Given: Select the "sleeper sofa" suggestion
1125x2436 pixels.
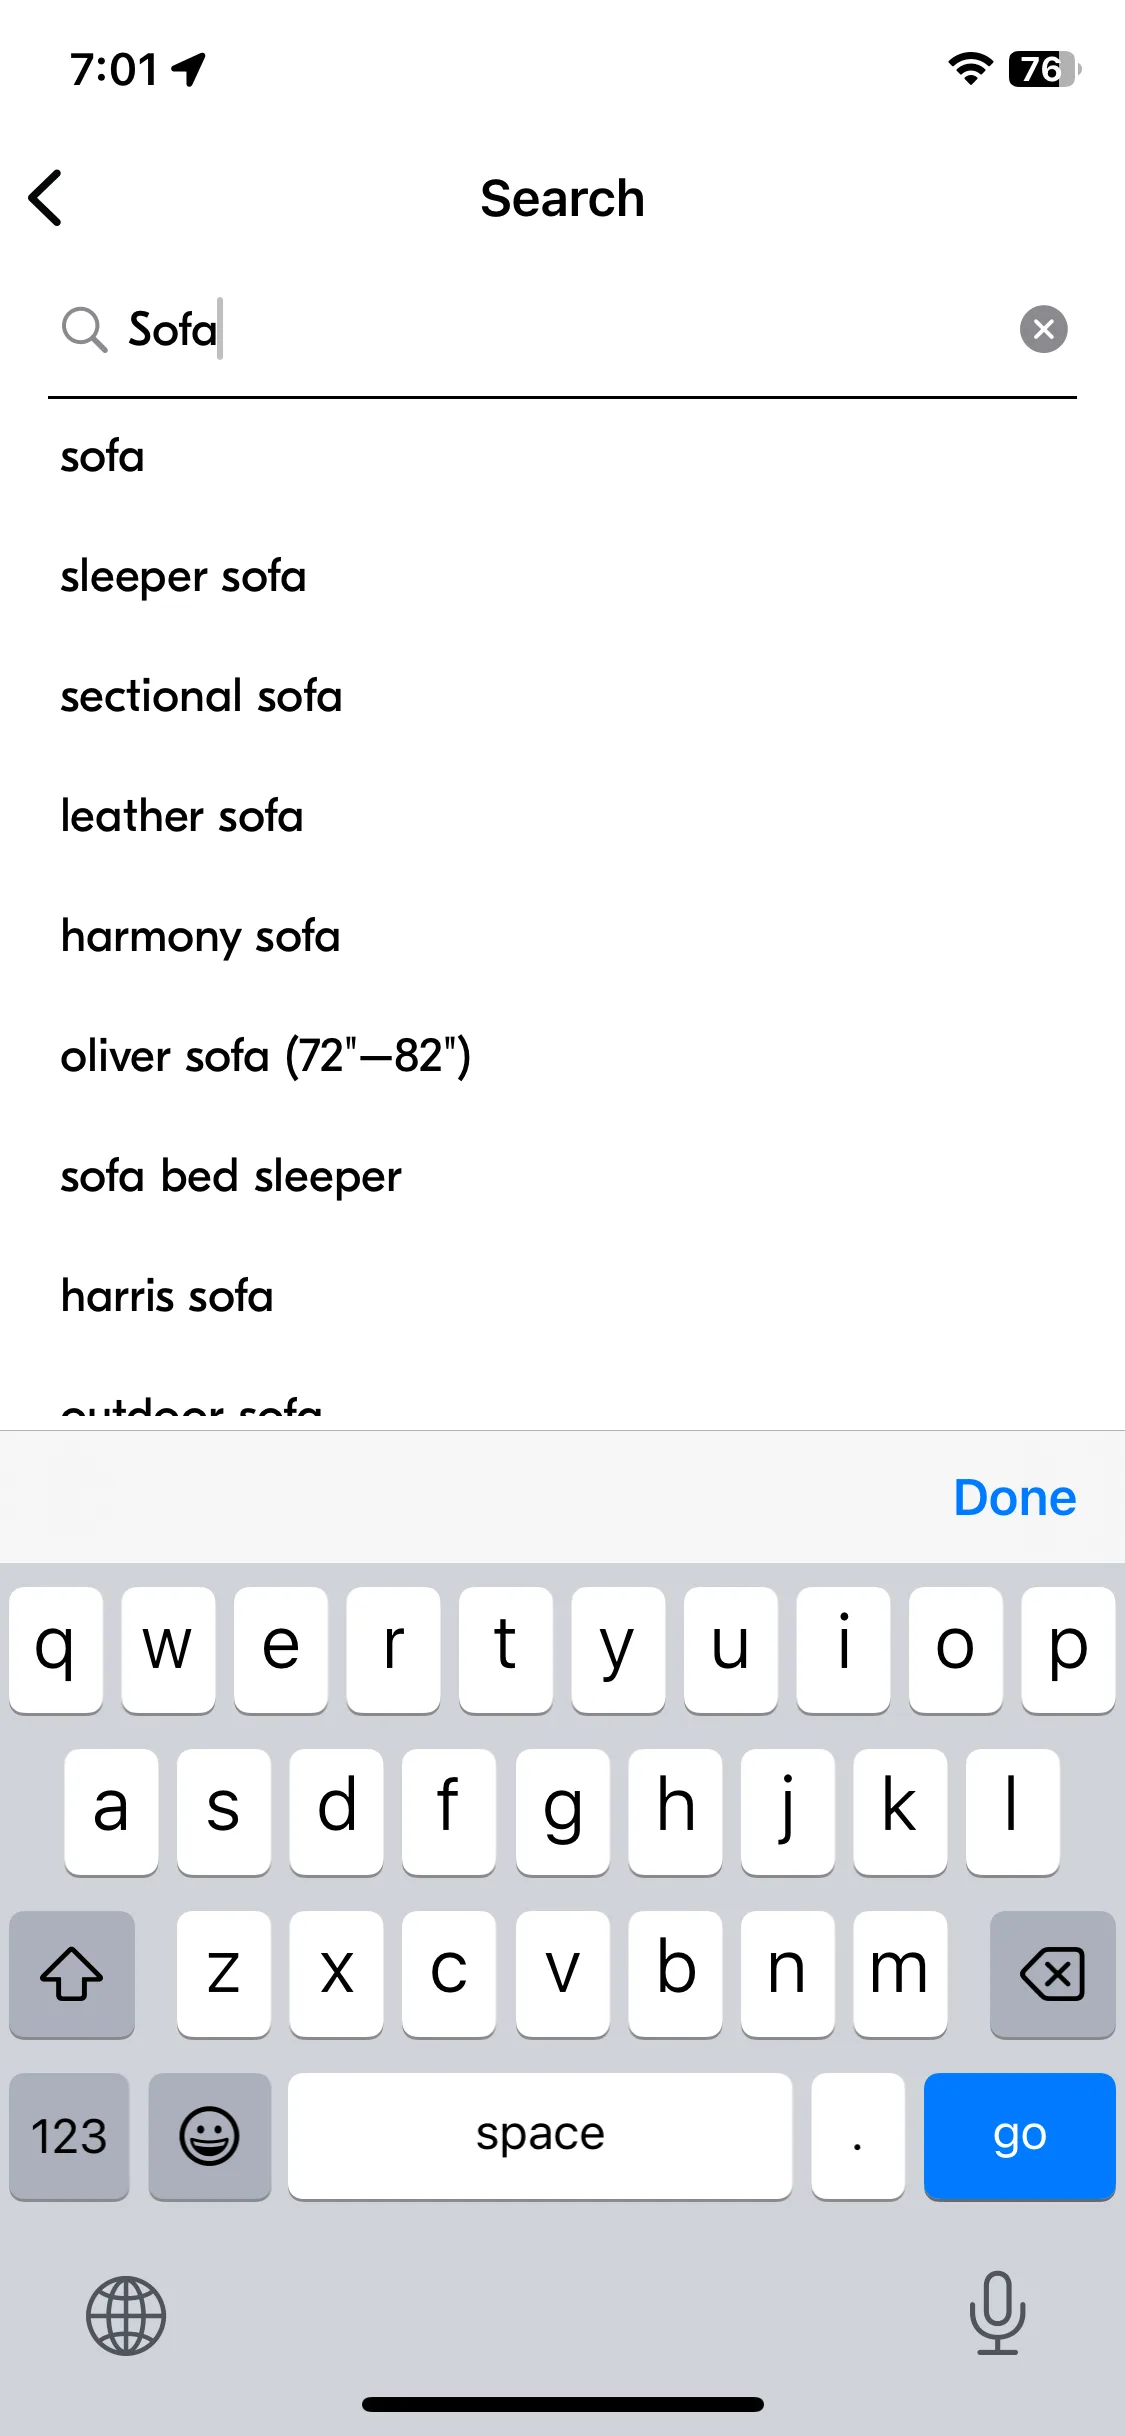Looking at the screenshot, I should (x=183, y=577).
